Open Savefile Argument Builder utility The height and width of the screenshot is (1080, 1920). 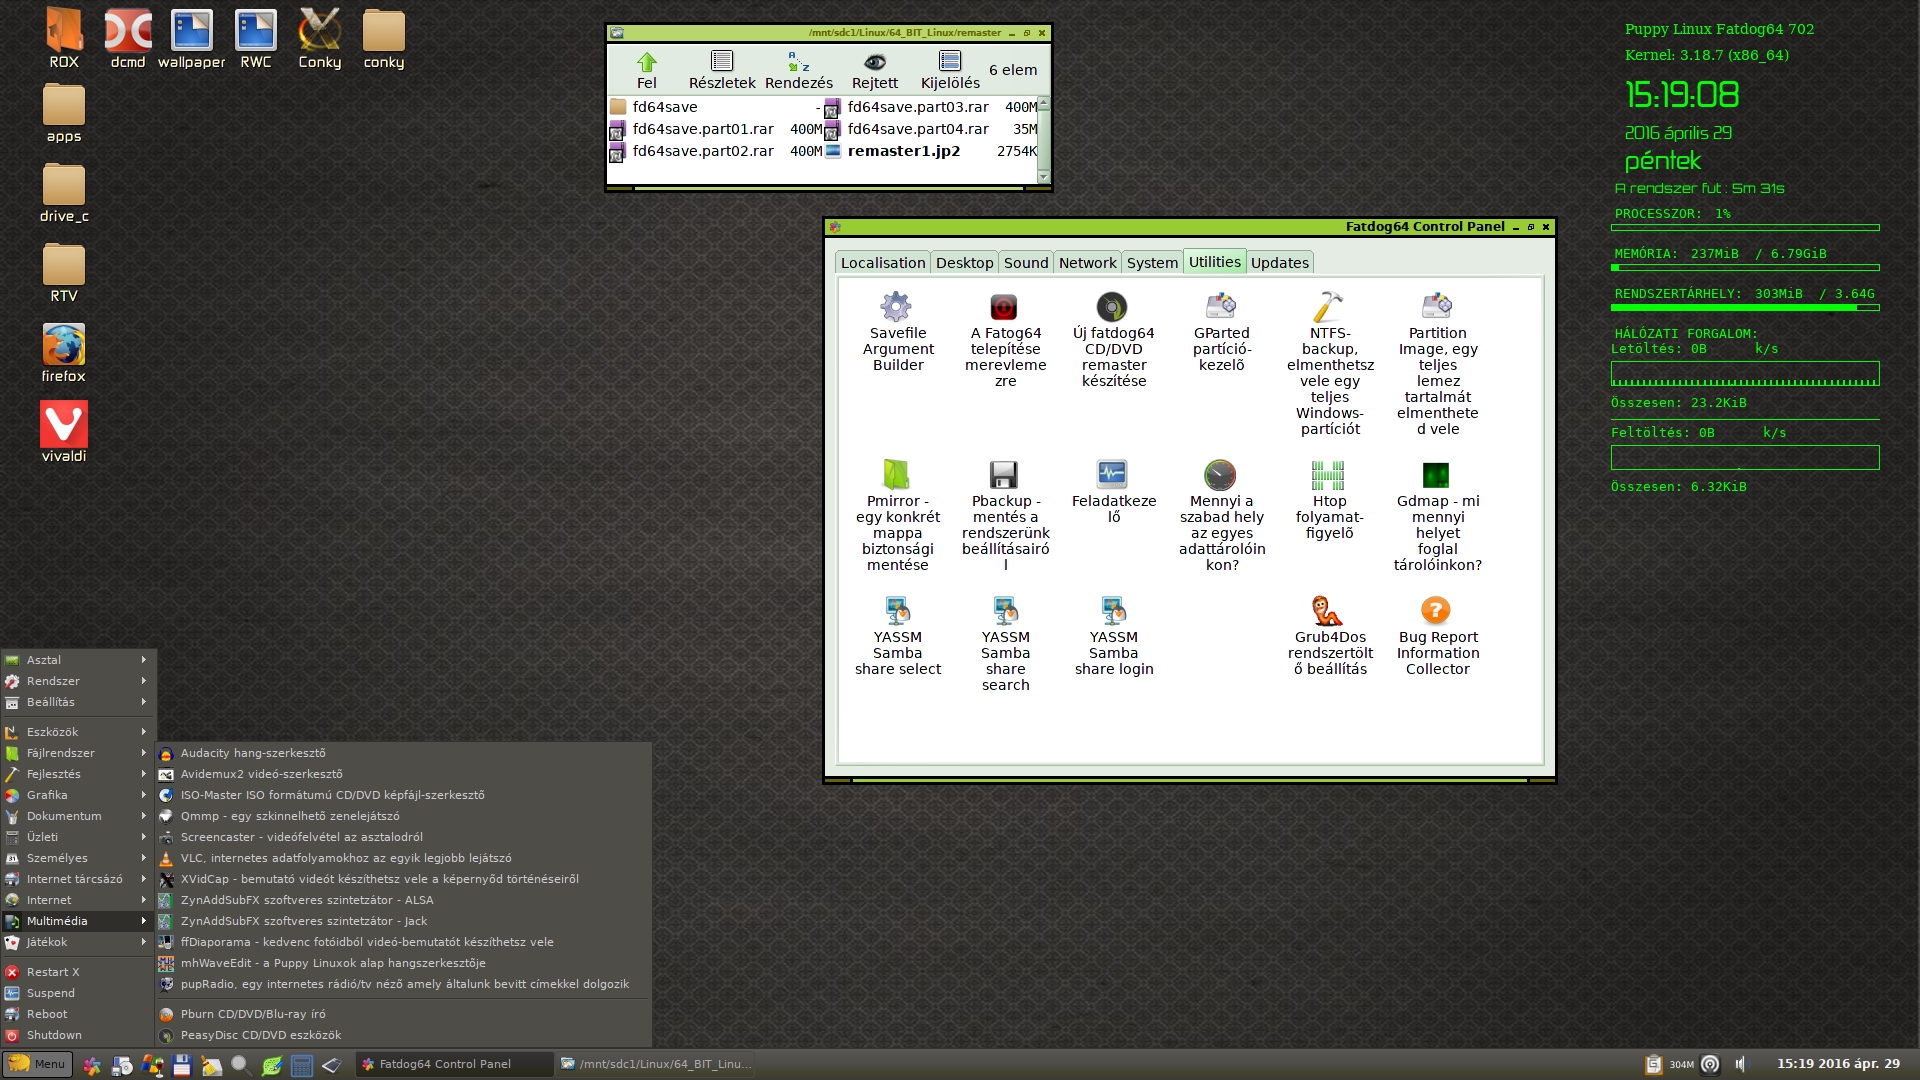897,332
